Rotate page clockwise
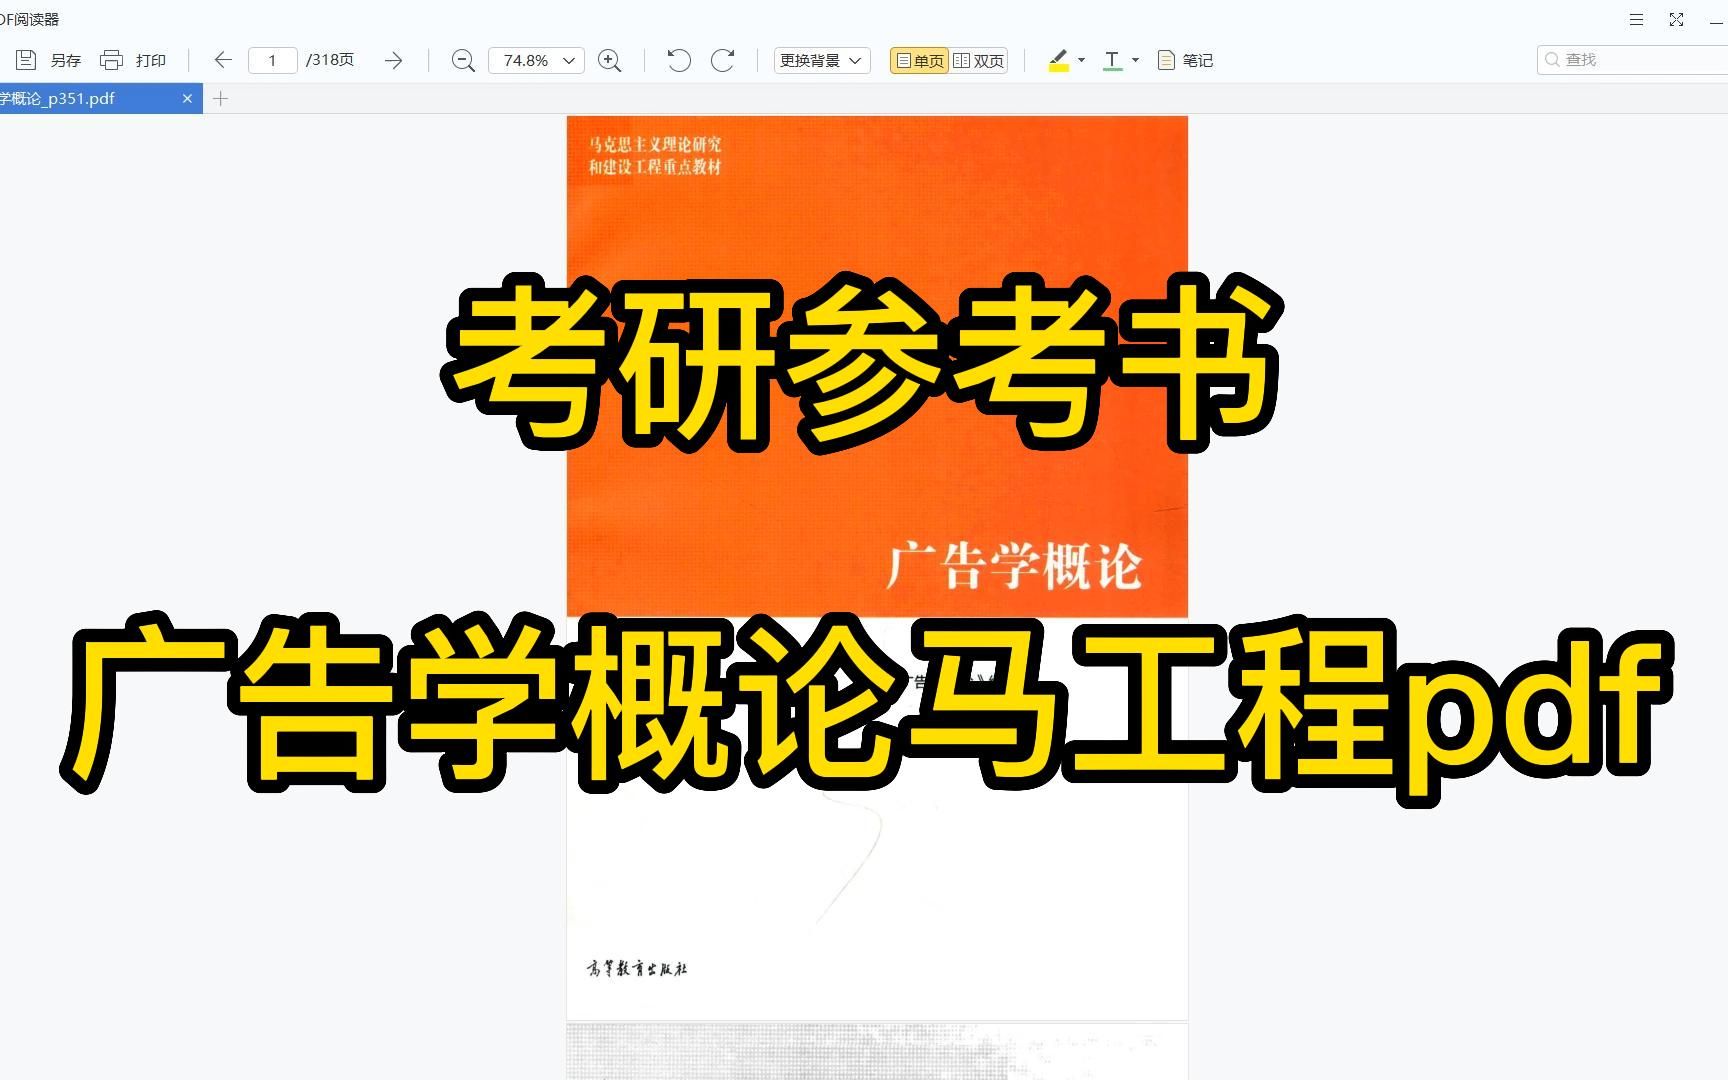The image size is (1728, 1080). (x=723, y=60)
